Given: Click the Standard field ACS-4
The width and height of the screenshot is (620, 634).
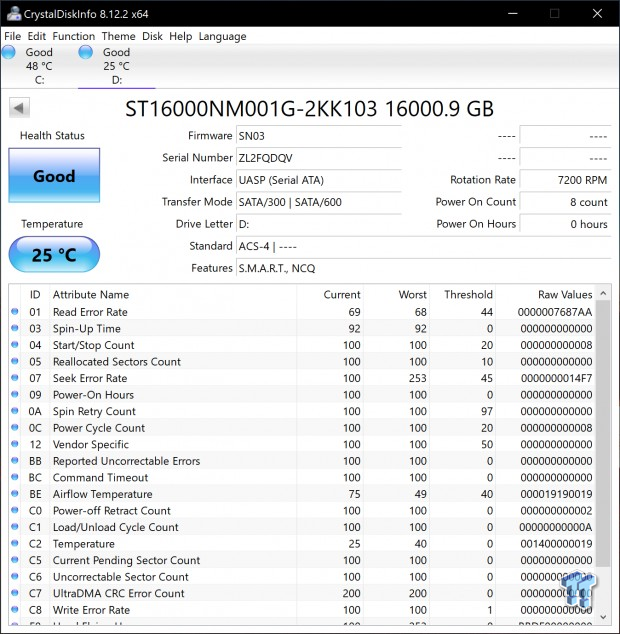Looking at the screenshot, I should [423, 246].
